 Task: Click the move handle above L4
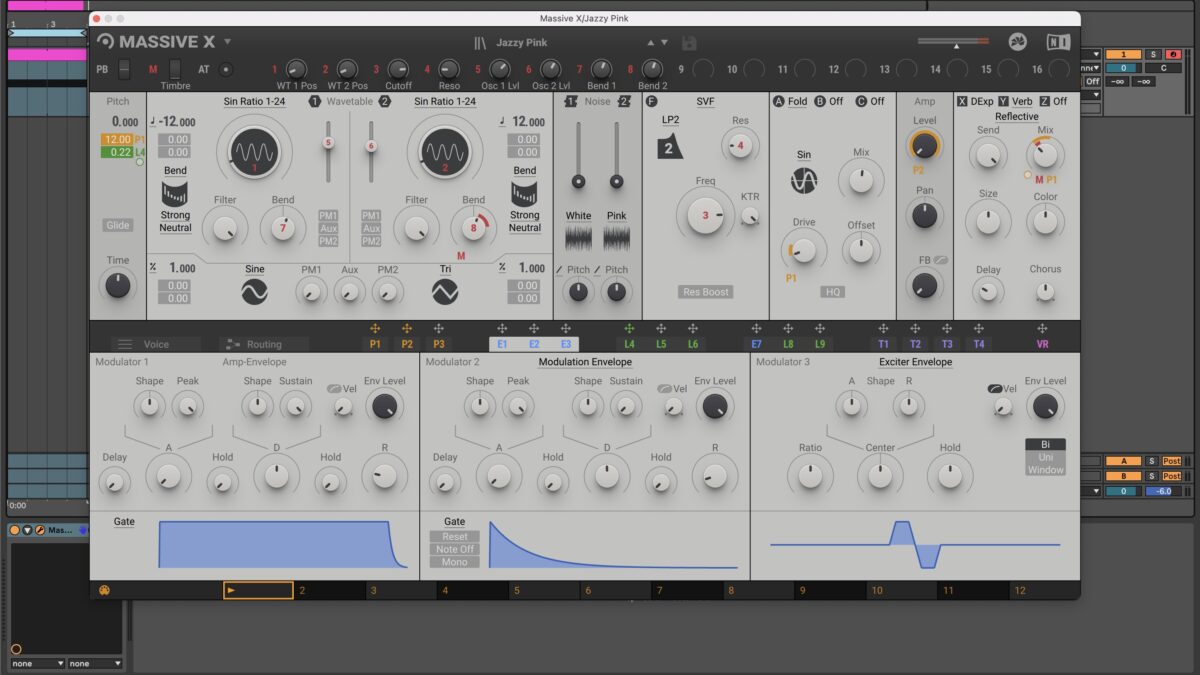pos(629,328)
